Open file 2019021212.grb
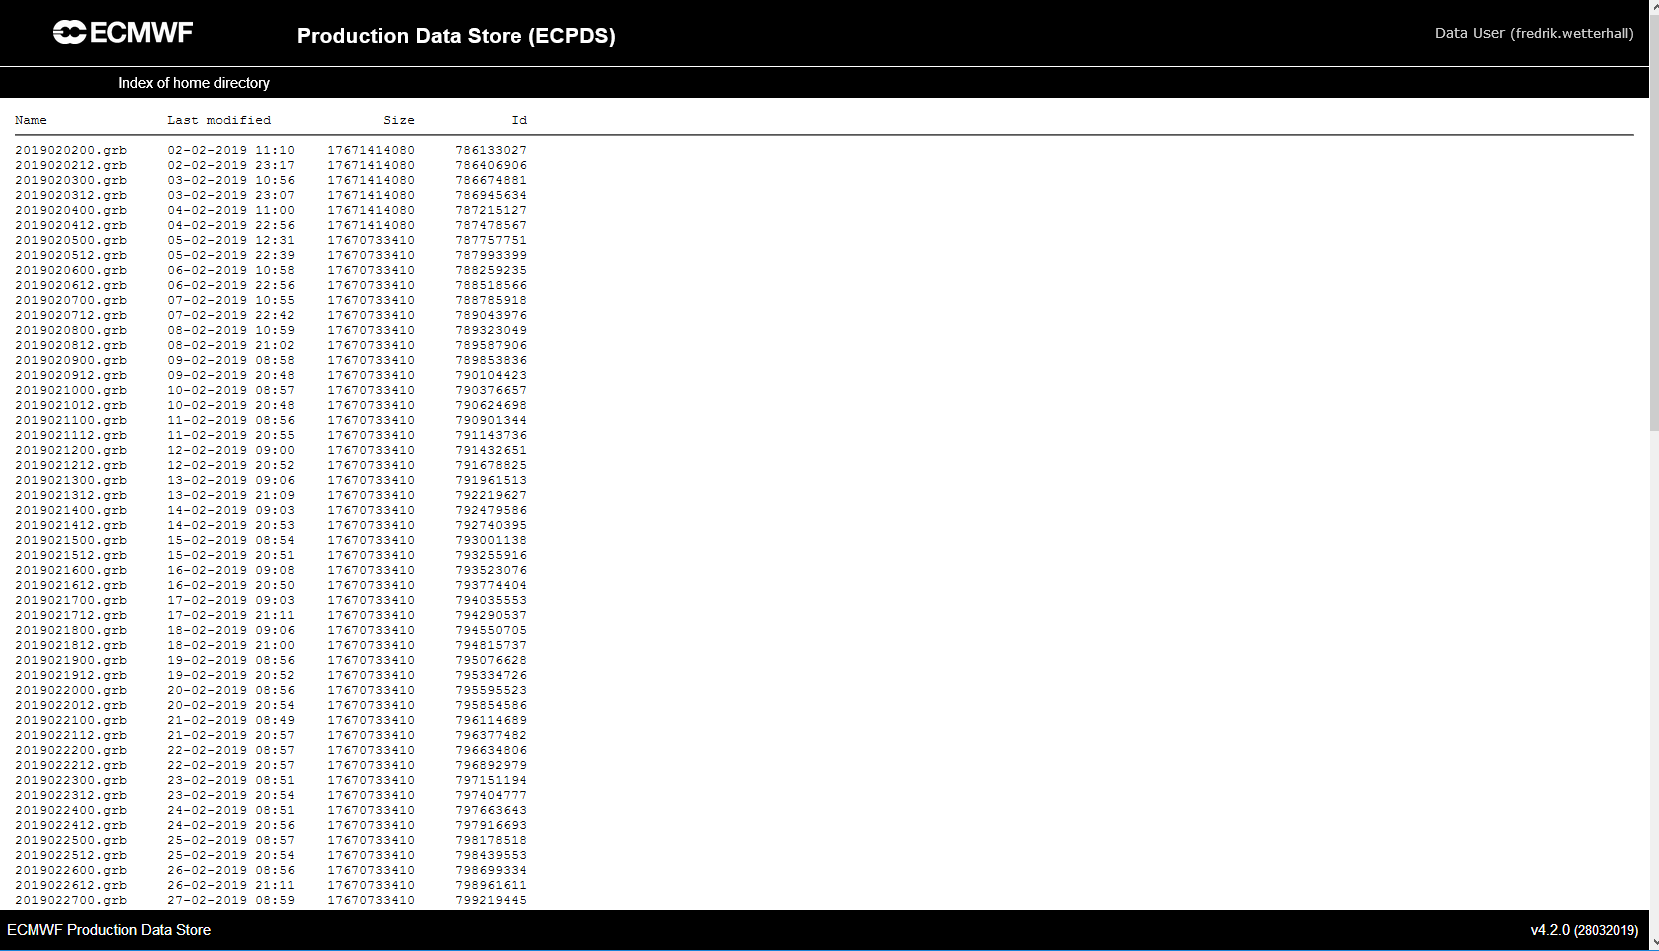Image resolution: width=1659 pixels, height=951 pixels. click(x=71, y=465)
